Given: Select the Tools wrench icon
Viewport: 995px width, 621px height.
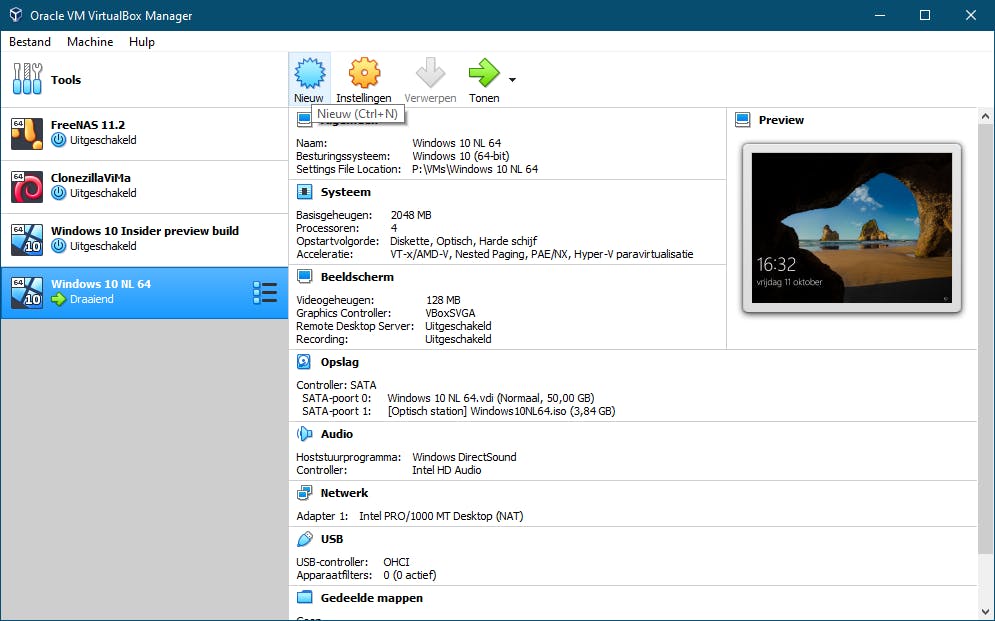Looking at the screenshot, I should [27, 79].
